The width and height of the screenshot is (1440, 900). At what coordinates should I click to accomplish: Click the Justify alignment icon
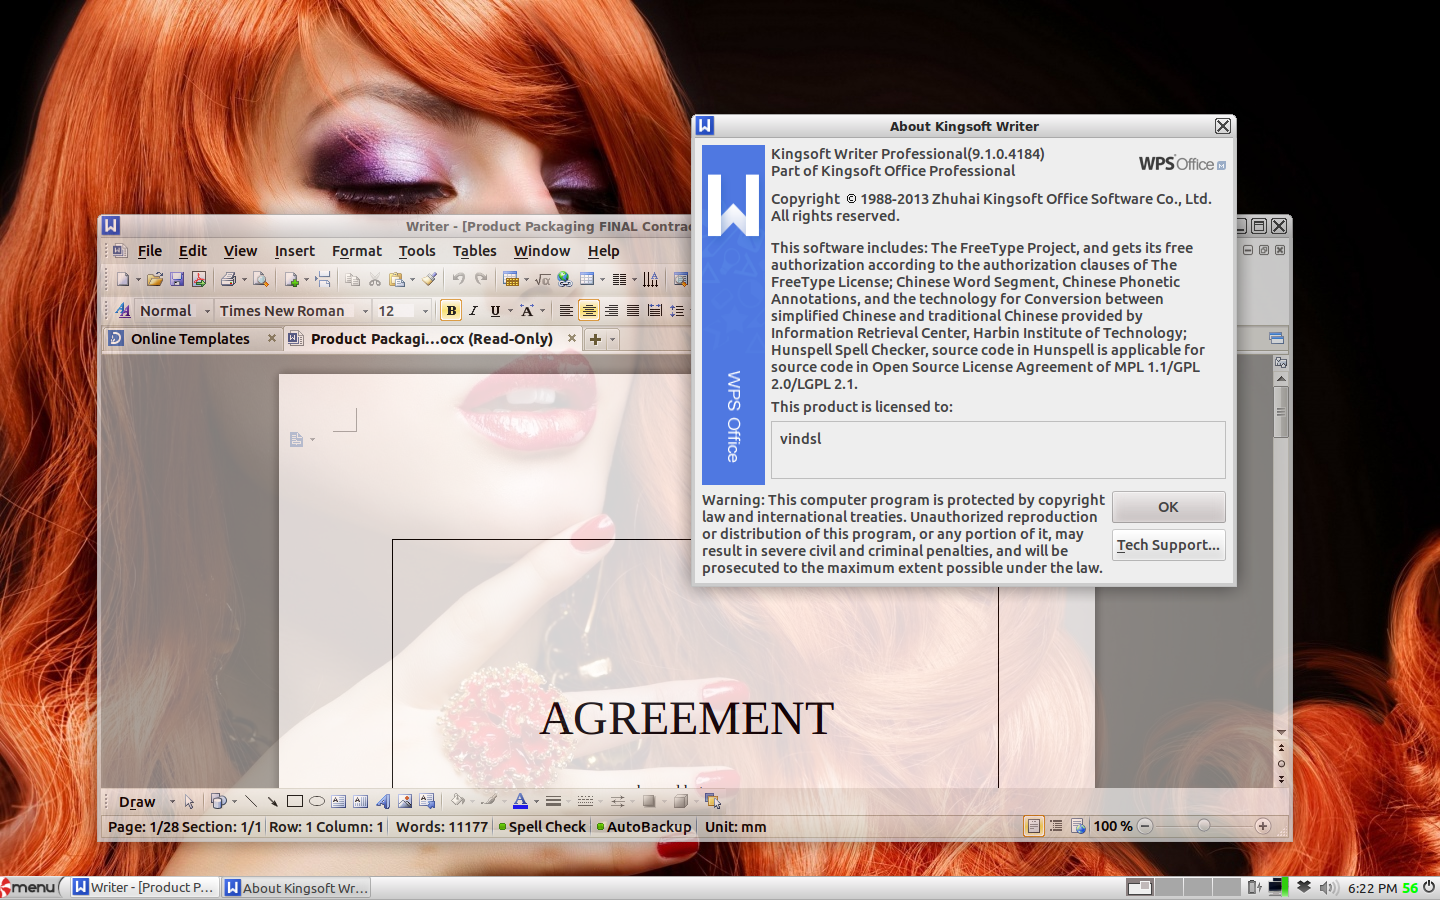tap(633, 311)
